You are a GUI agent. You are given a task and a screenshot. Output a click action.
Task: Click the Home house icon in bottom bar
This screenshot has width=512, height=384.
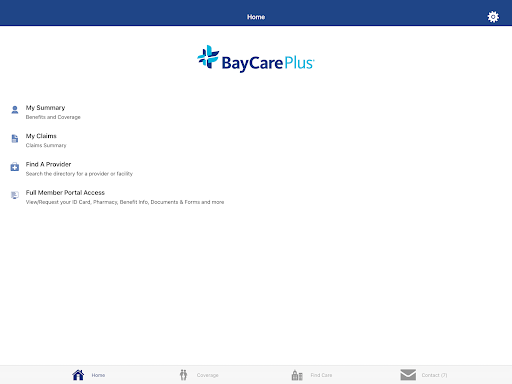click(78, 375)
